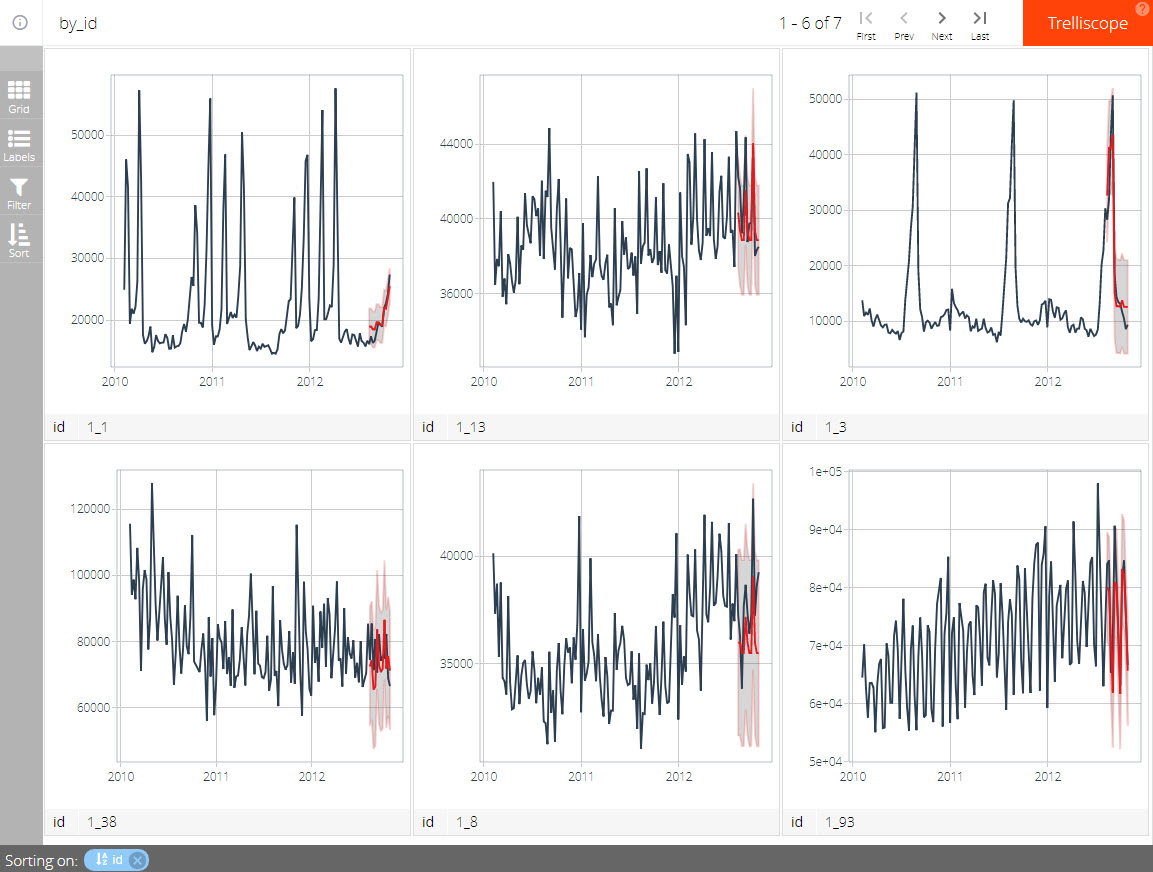Click the 1 - 6 of 7 page indicator
Screen dimensions: 1153x872
coord(810,23)
